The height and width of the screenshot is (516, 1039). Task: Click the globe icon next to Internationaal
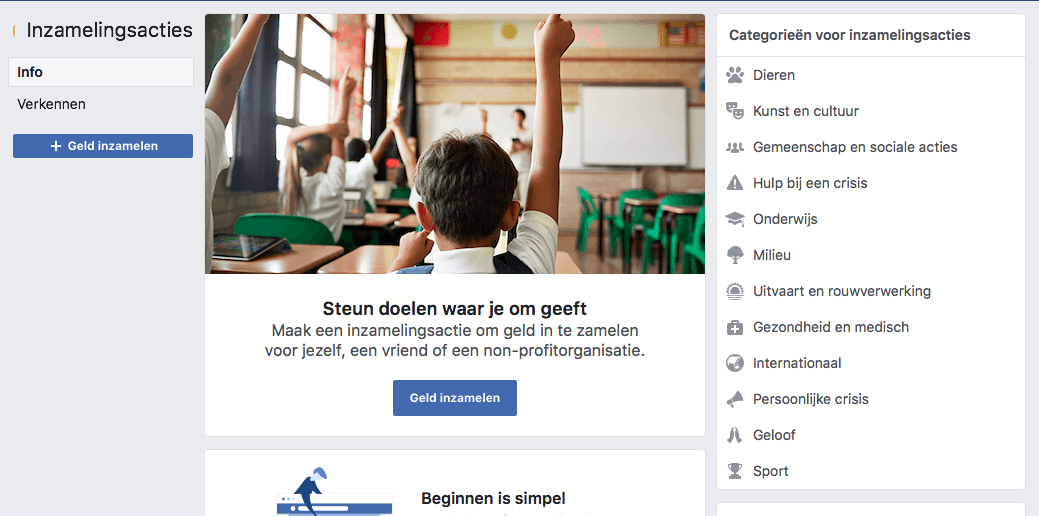[734, 363]
